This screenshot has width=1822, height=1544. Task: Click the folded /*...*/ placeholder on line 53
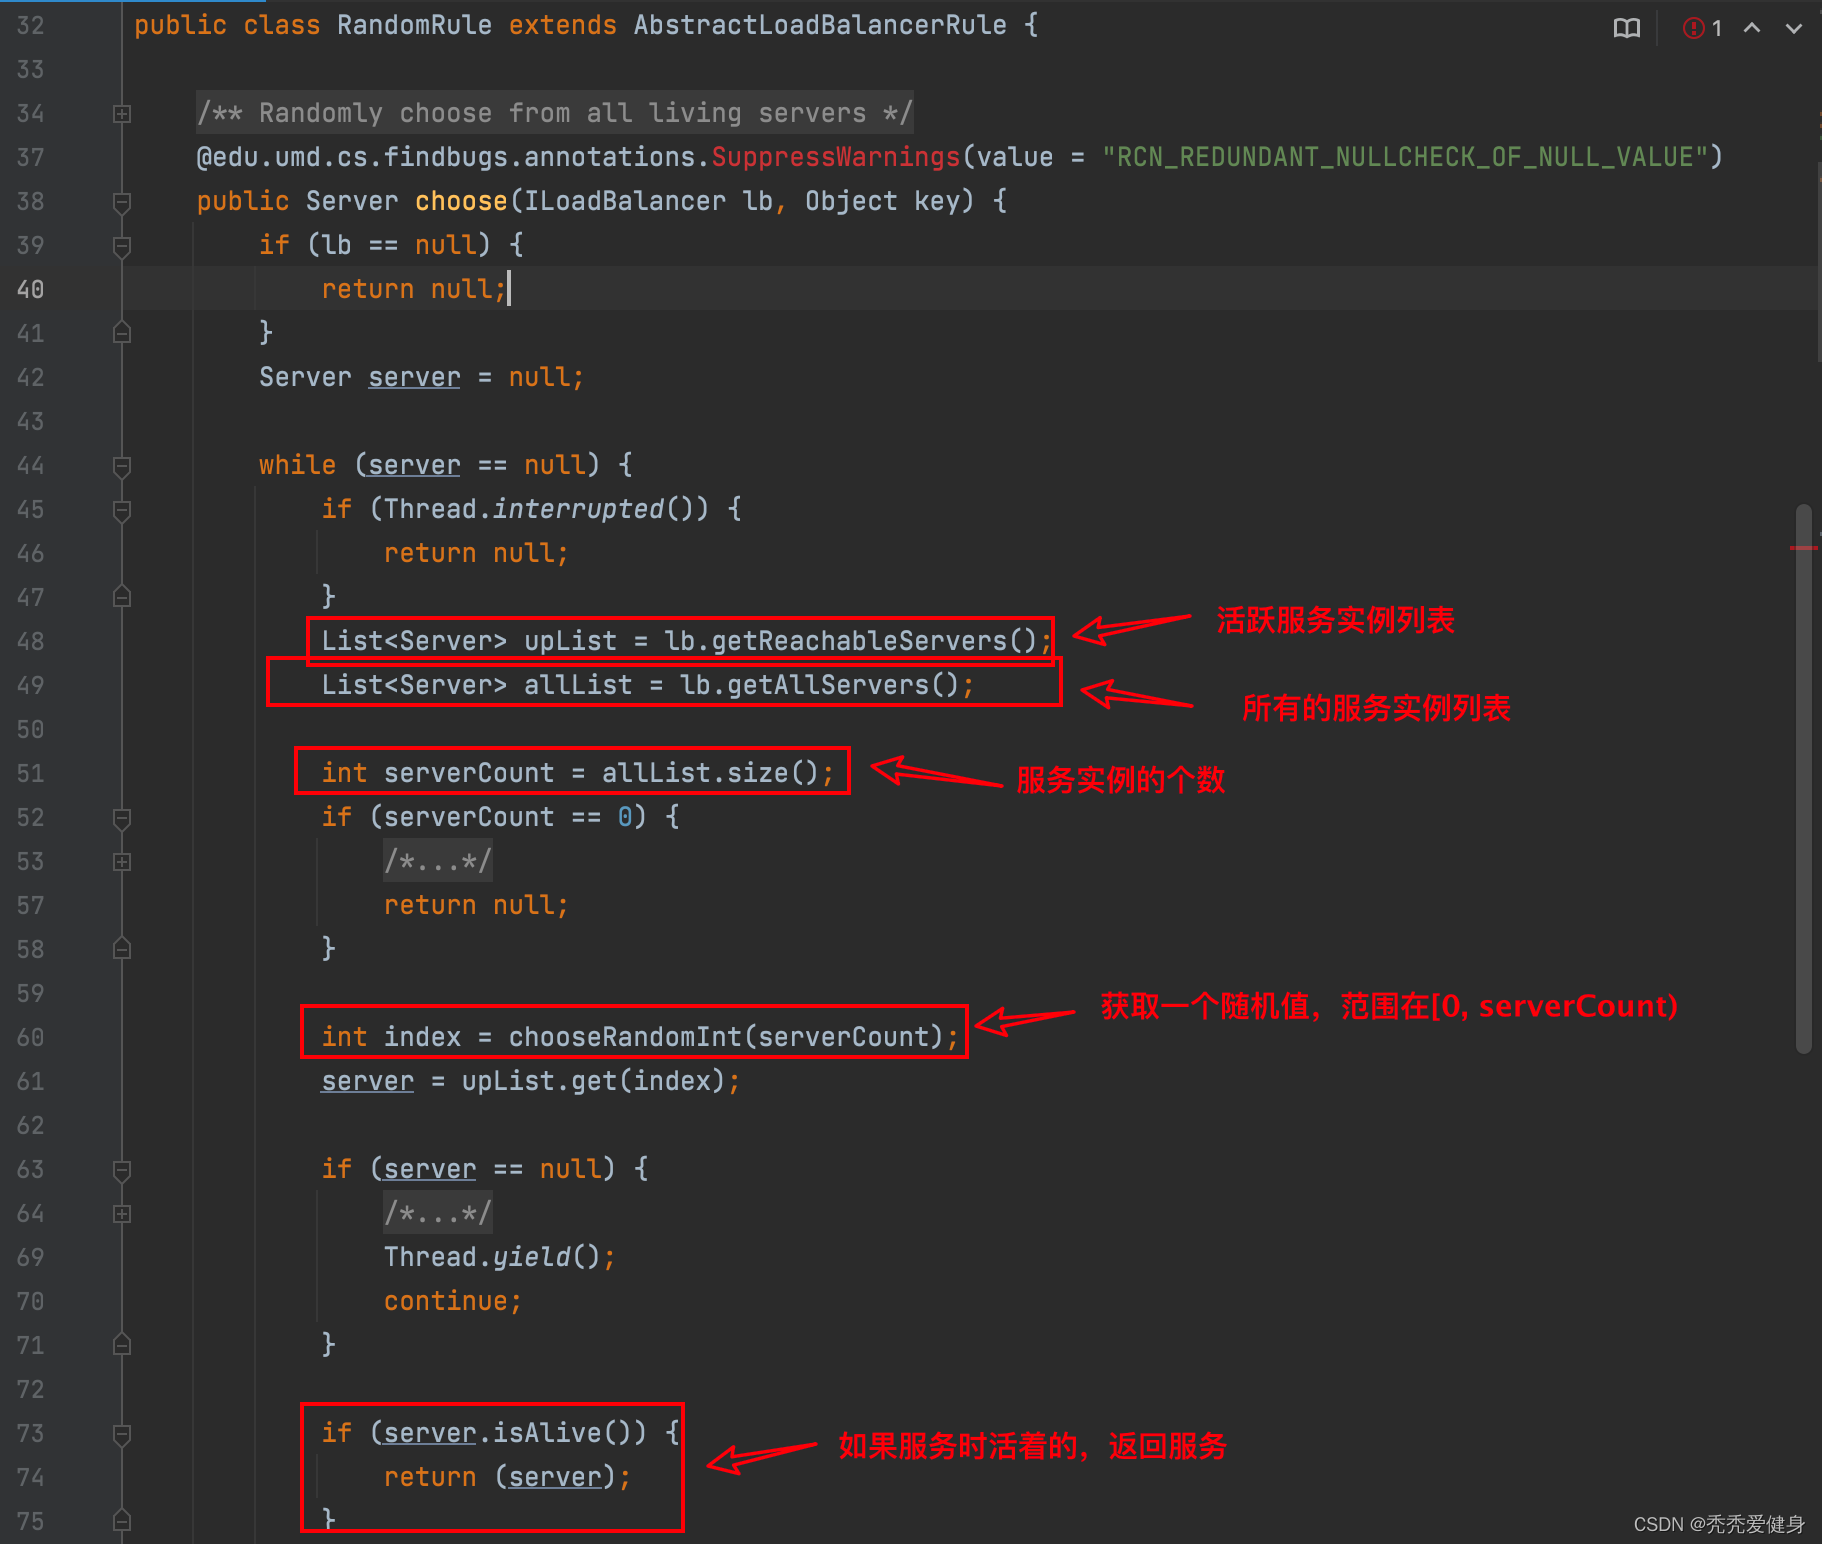tap(438, 861)
